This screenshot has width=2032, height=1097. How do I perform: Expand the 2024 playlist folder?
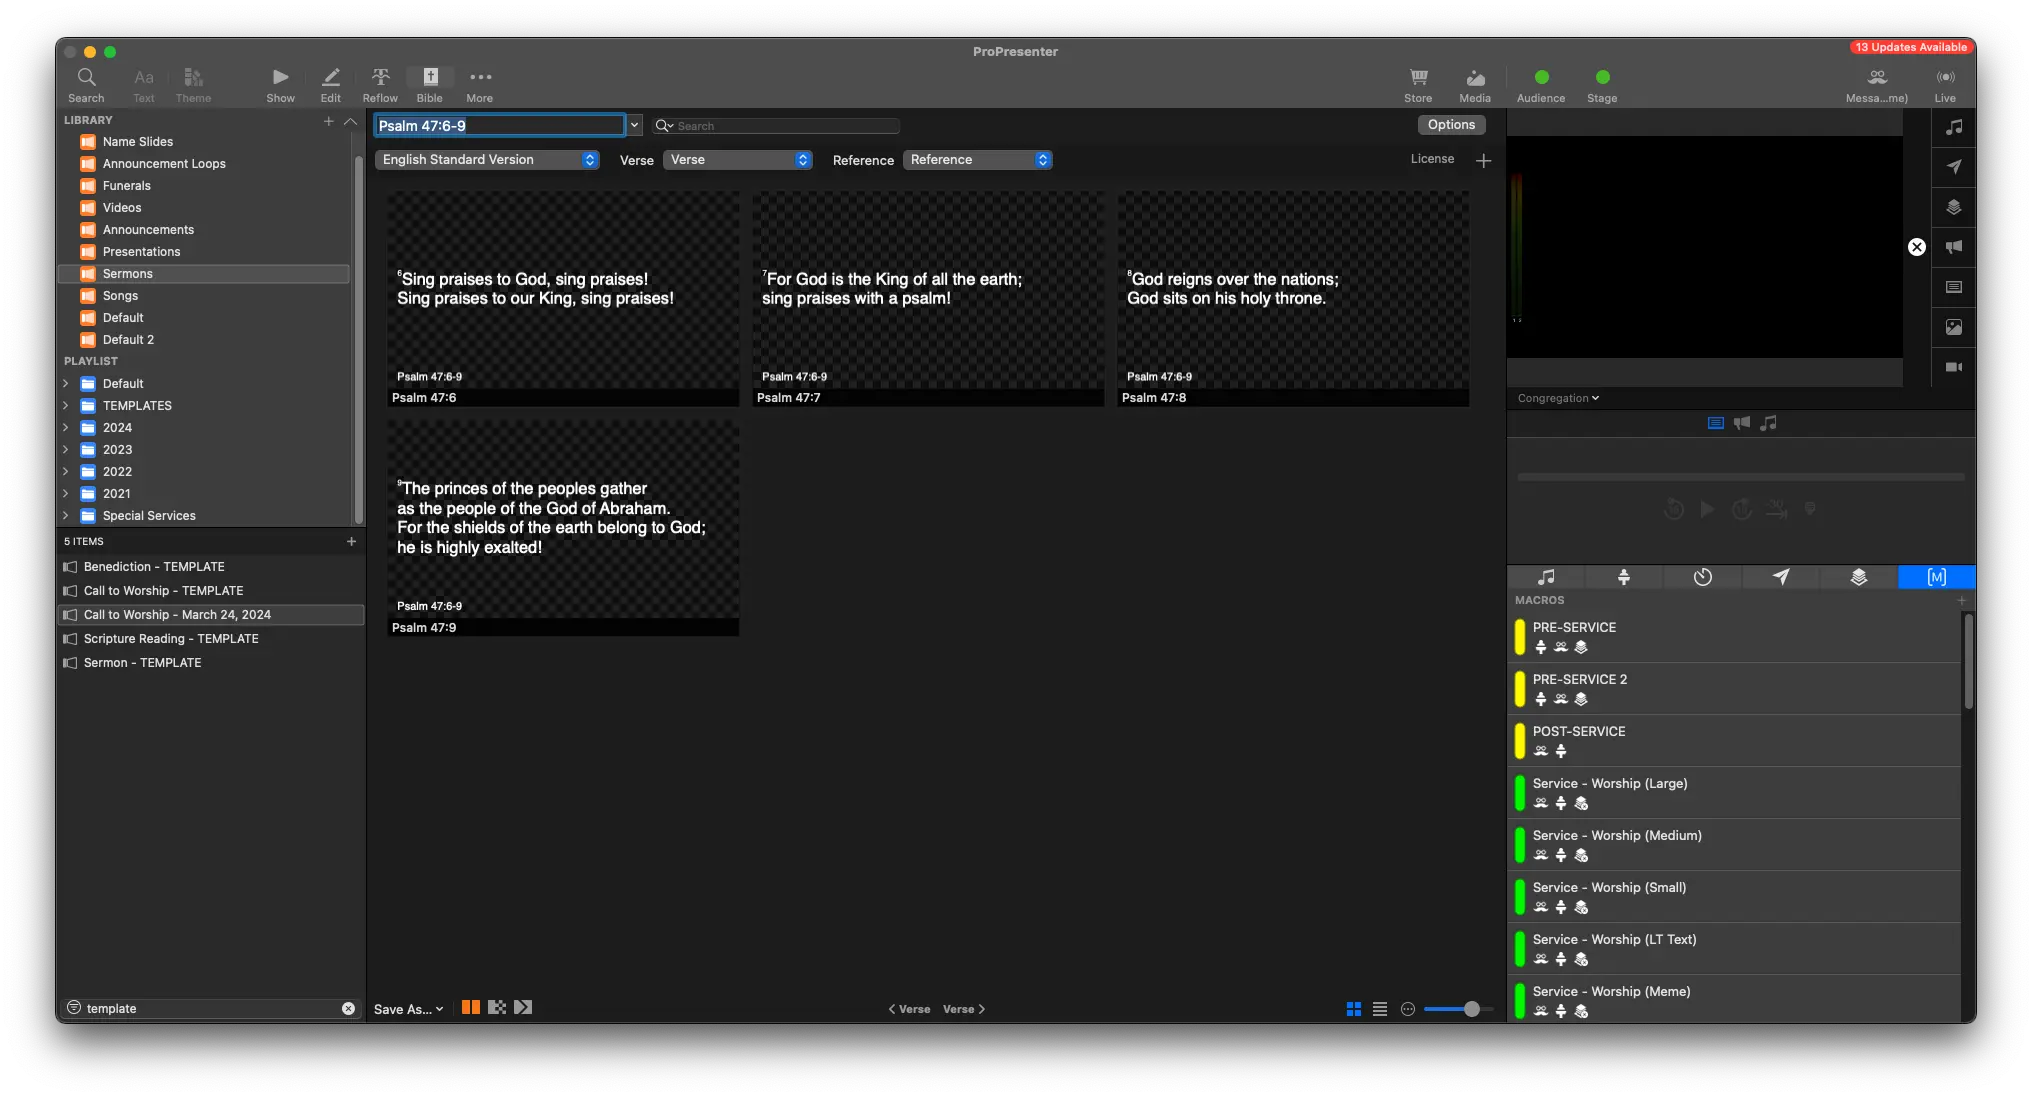tap(66, 428)
